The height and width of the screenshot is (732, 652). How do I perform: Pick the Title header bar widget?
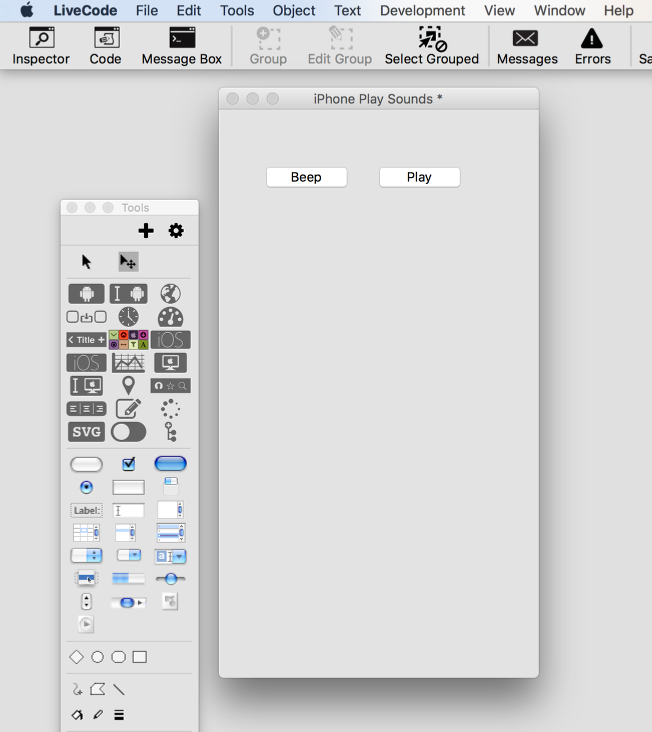[x=86, y=340]
